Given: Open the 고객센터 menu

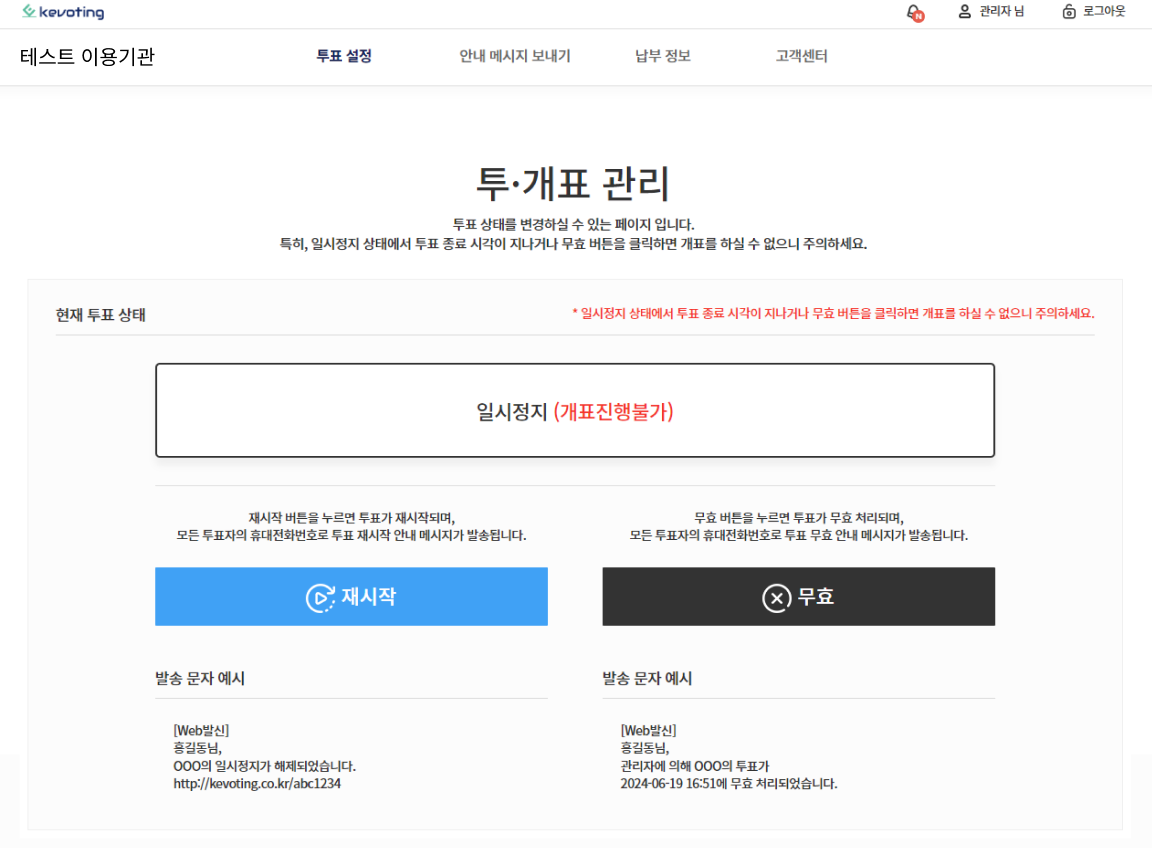Looking at the screenshot, I should click(801, 56).
